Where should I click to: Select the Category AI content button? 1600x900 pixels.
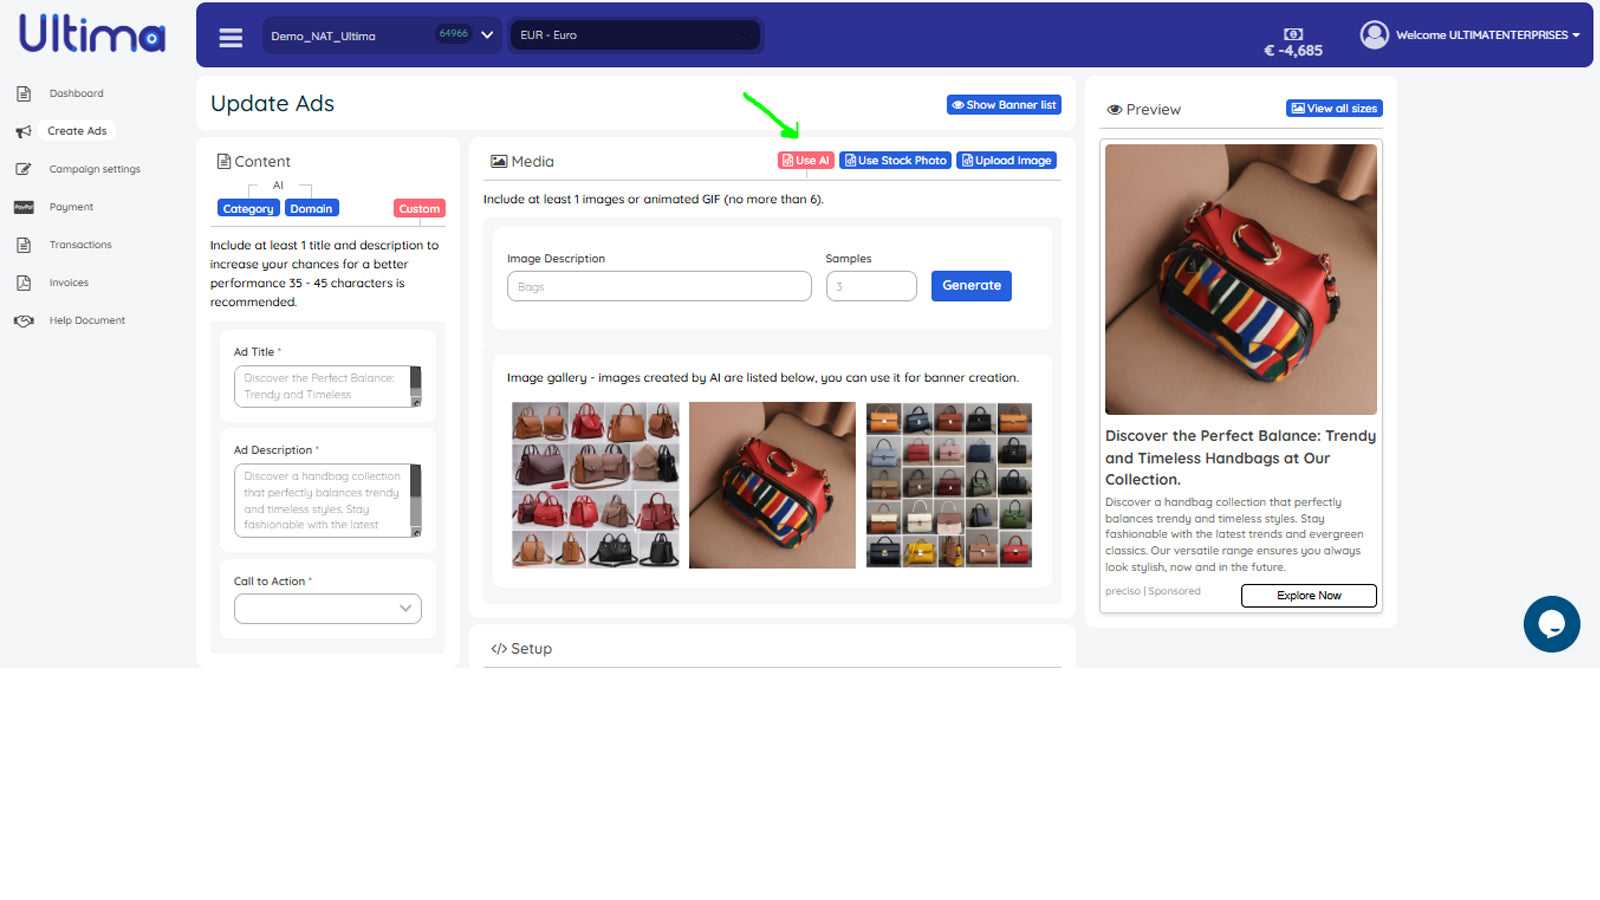[x=248, y=209]
